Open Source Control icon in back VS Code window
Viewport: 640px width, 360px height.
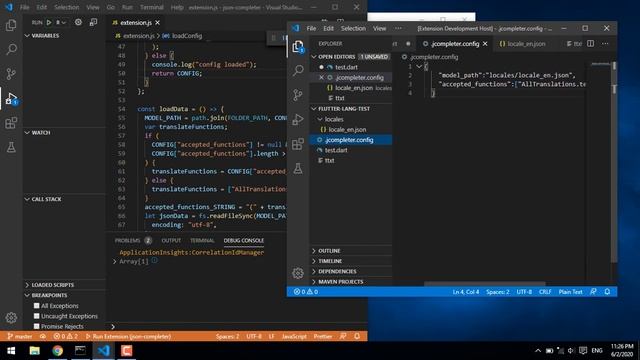[11, 74]
